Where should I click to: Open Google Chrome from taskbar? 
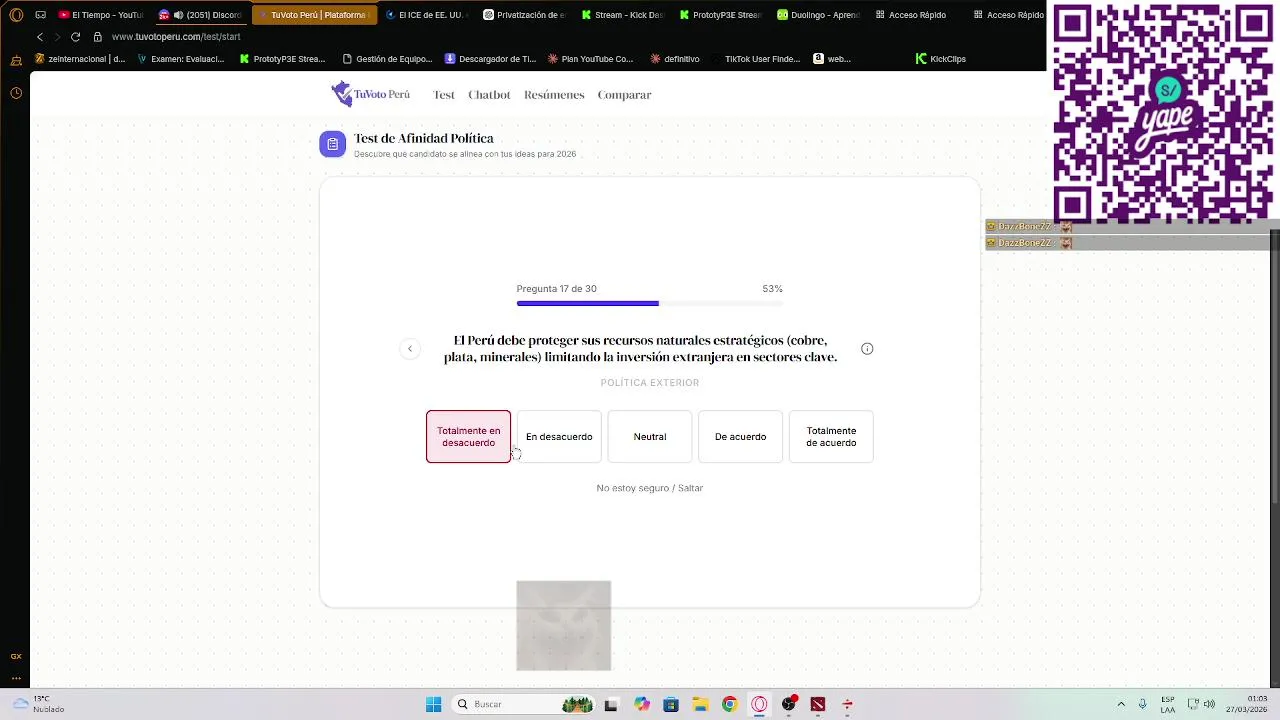pyautogui.click(x=729, y=704)
